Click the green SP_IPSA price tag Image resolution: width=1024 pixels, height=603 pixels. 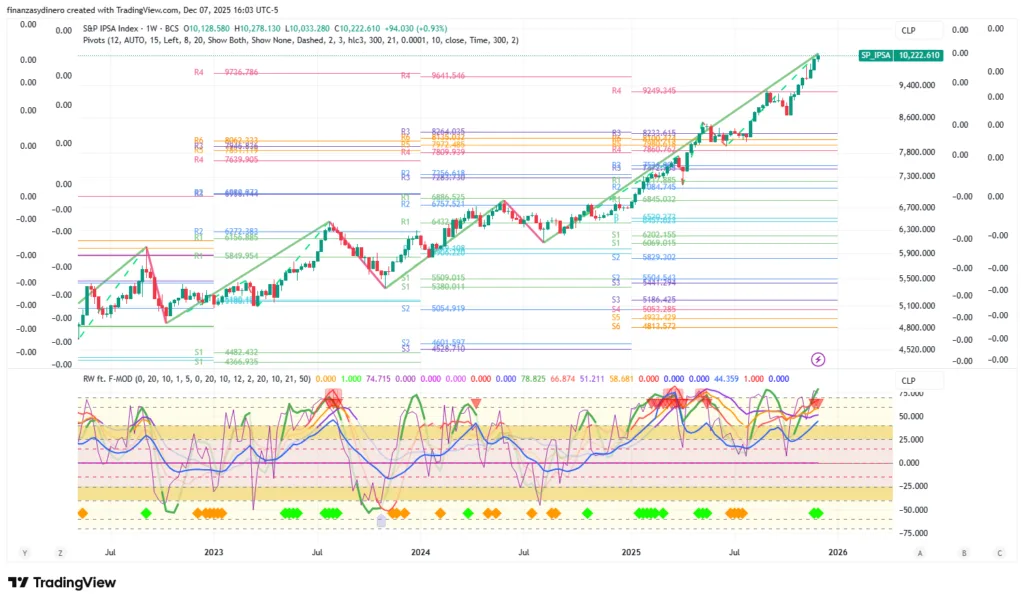click(x=877, y=56)
